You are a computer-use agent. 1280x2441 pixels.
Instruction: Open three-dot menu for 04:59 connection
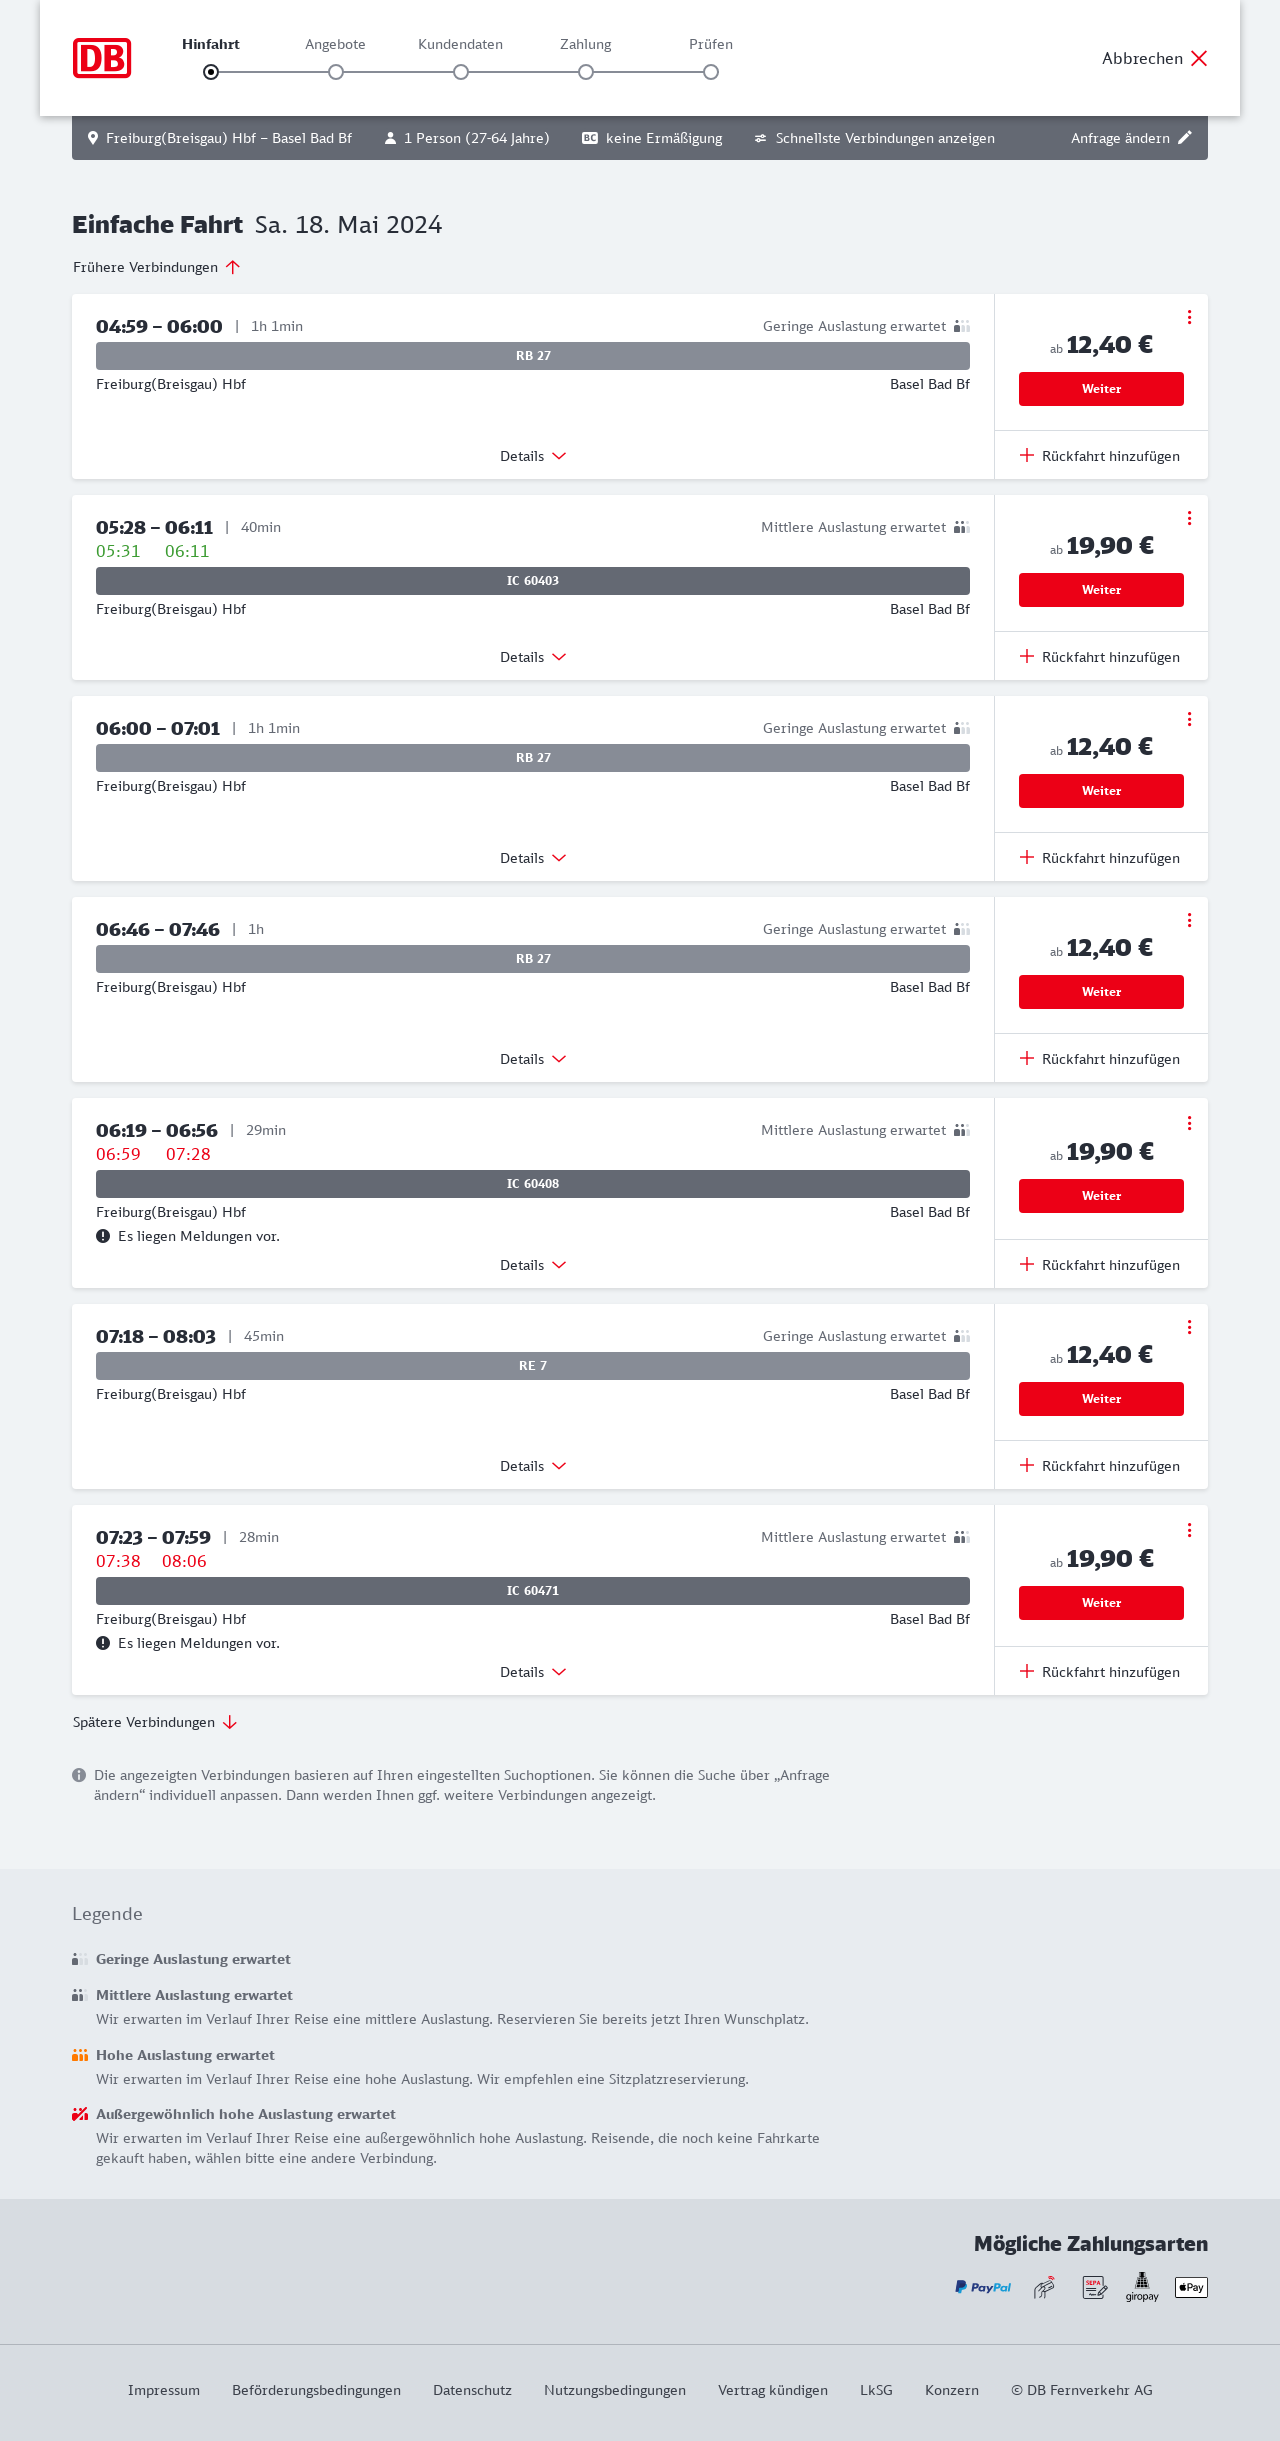1189,317
